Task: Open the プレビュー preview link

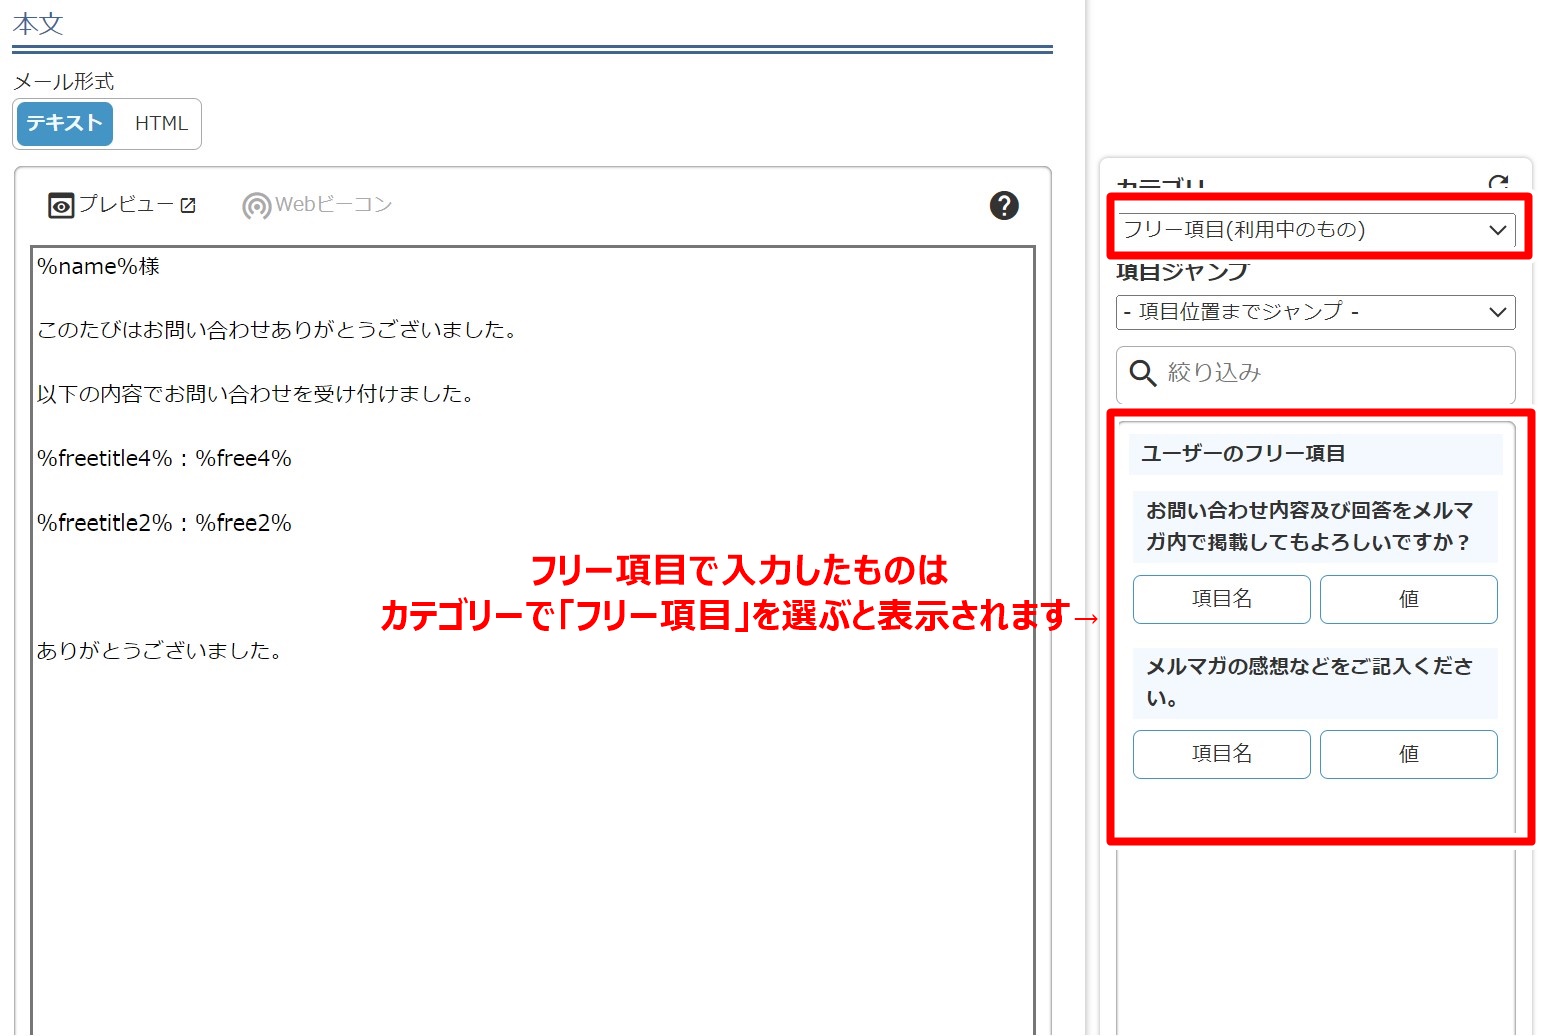Action: [122, 205]
